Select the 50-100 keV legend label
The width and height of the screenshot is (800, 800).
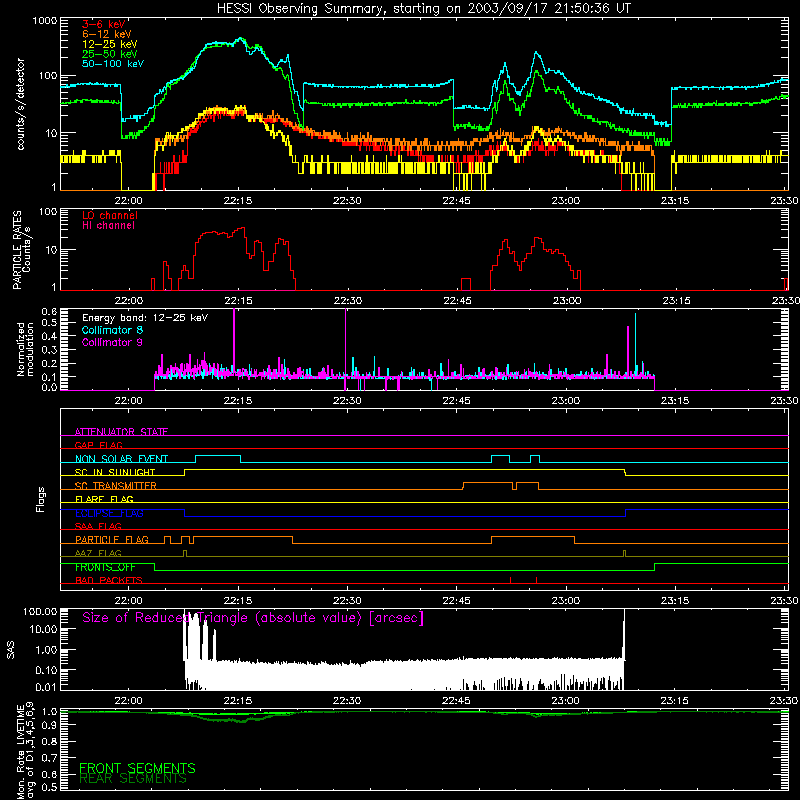click(x=113, y=64)
